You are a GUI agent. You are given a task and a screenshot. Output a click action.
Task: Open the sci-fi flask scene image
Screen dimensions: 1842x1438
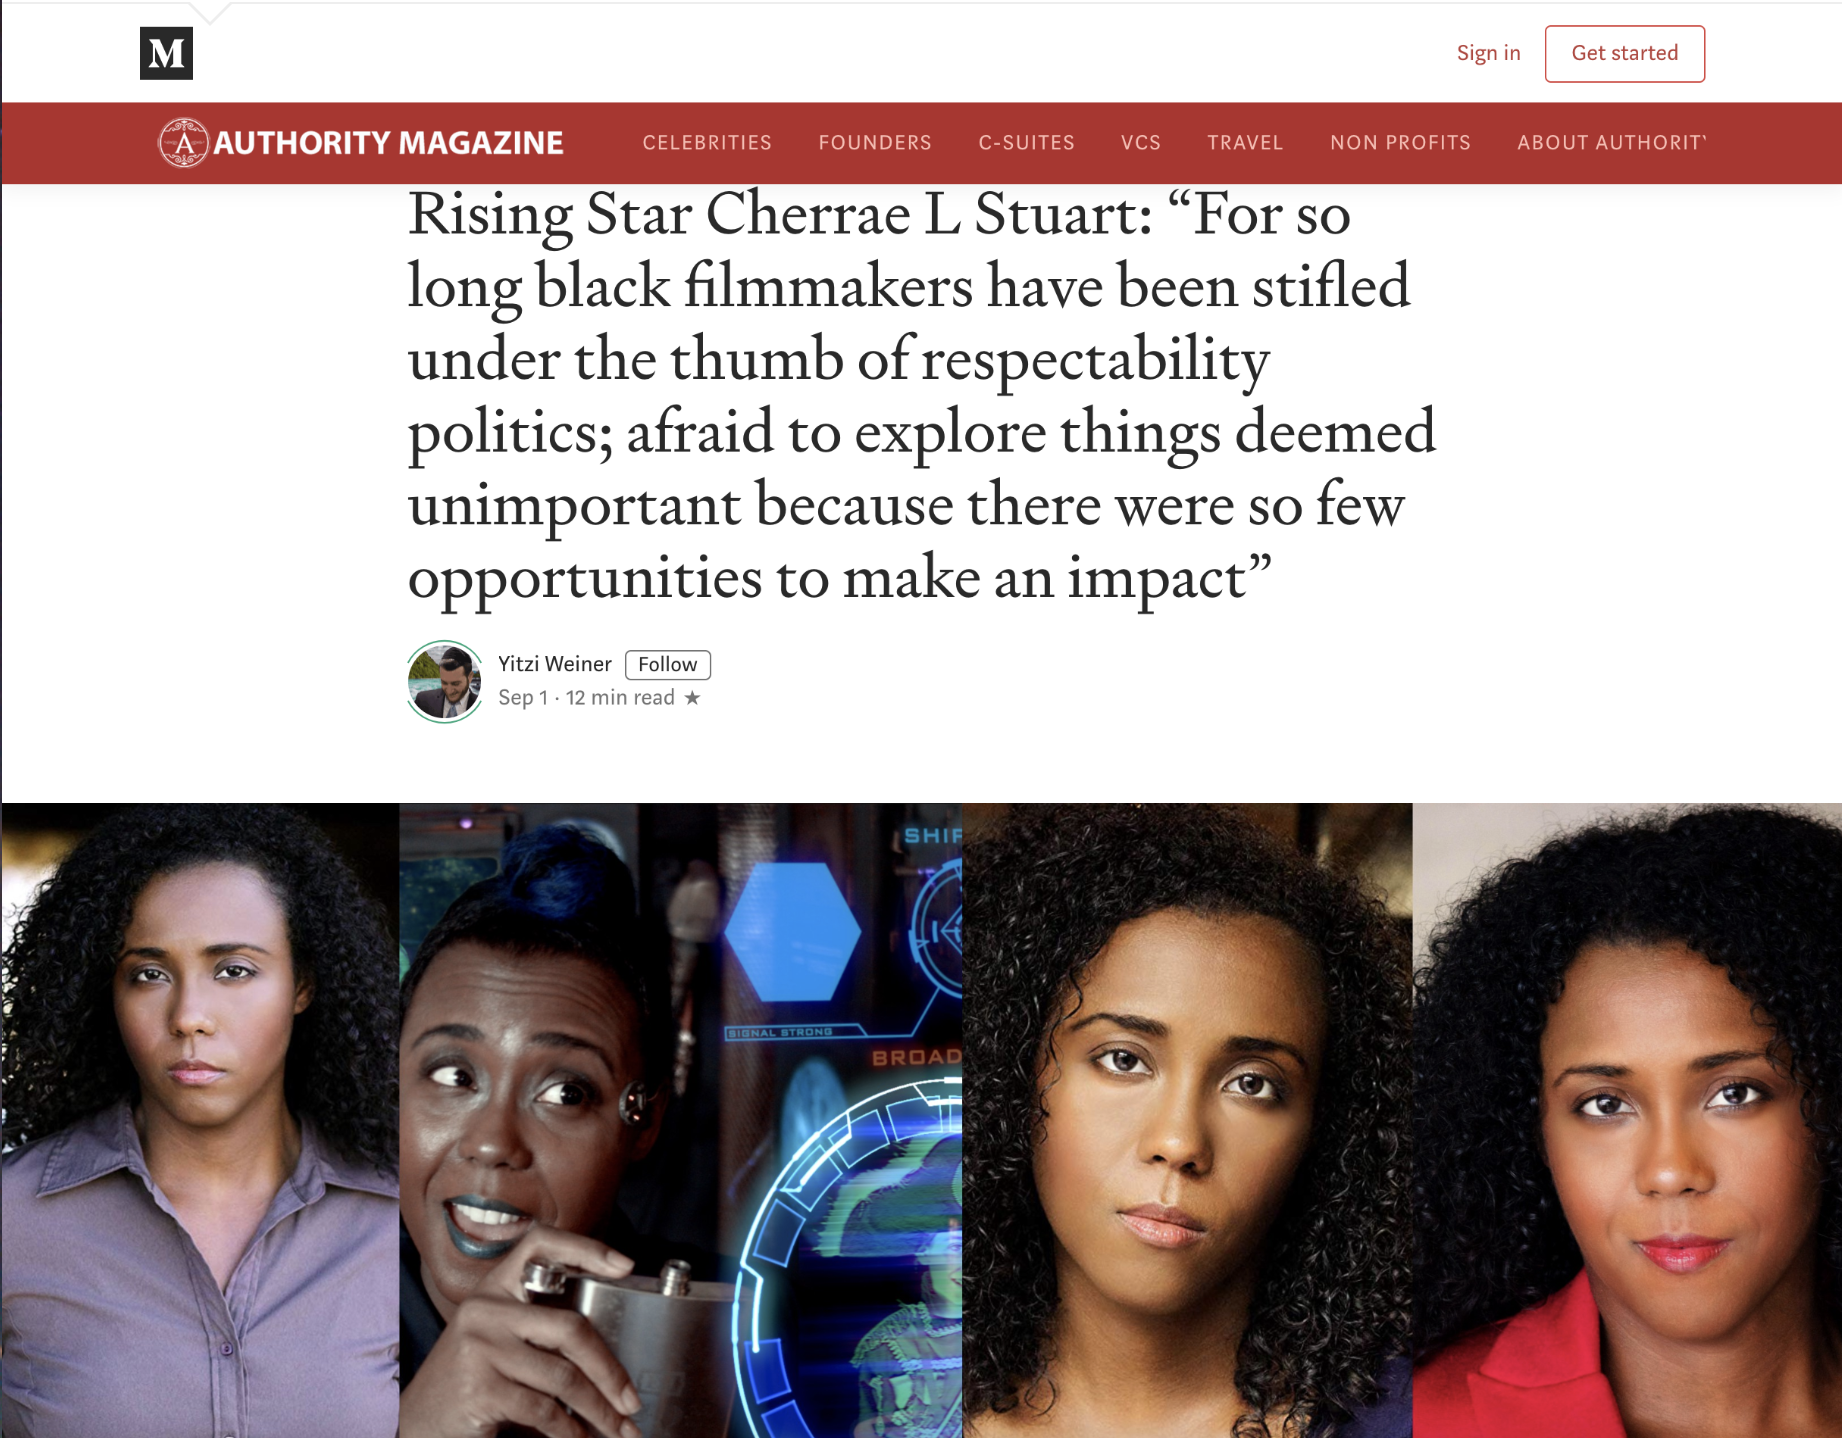tap(681, 1120)
